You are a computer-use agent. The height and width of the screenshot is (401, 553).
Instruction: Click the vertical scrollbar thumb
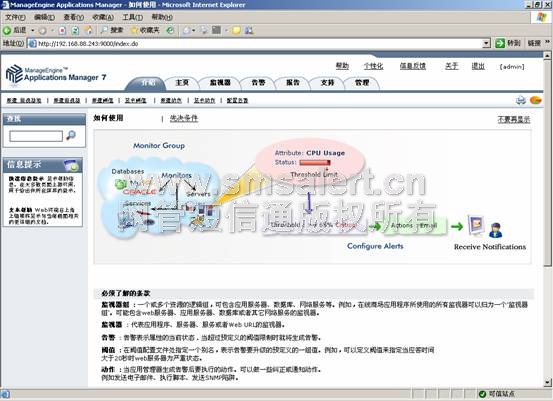click(x=547, y=162)
